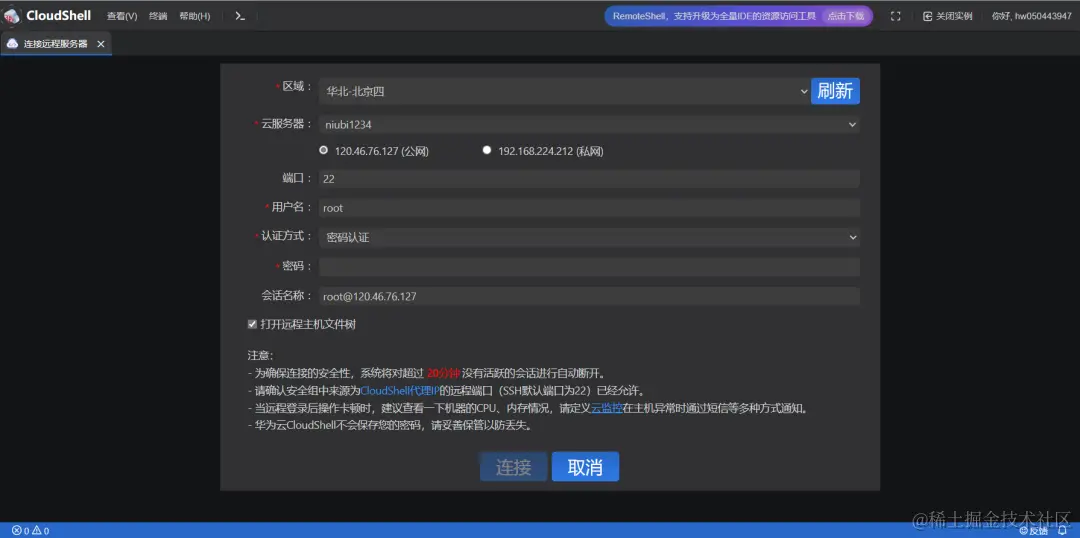Select 192.168.224.212 私网 radio option

point(487,150)
